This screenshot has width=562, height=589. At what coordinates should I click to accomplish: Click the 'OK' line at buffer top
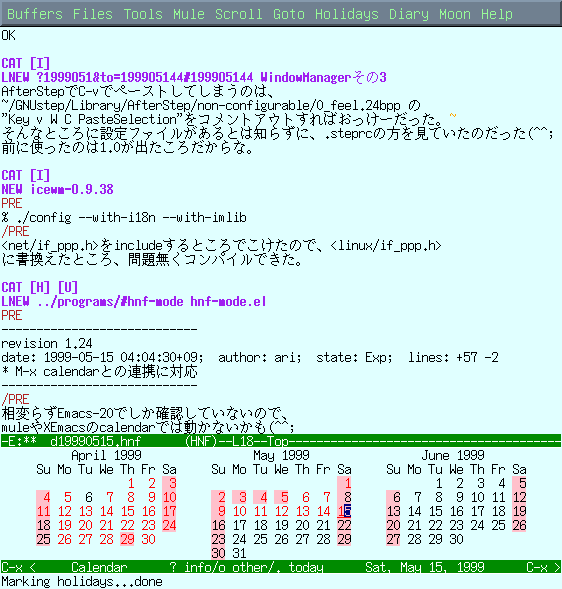point(8,36)
